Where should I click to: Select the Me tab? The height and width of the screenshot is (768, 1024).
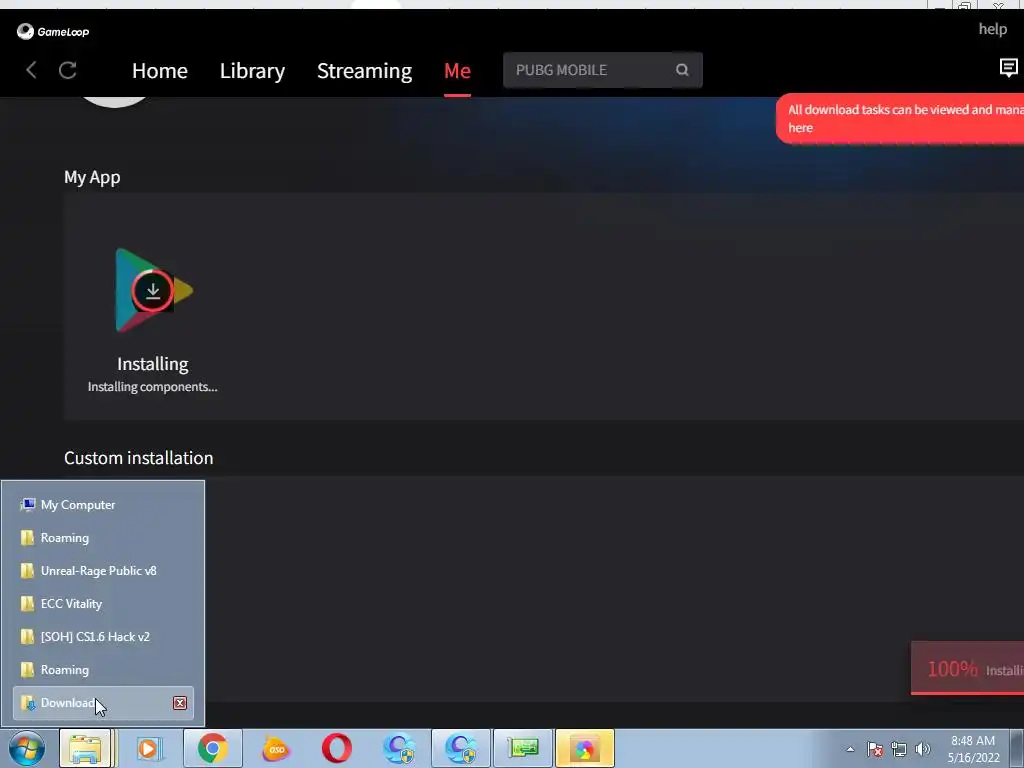tap(457, 71)
